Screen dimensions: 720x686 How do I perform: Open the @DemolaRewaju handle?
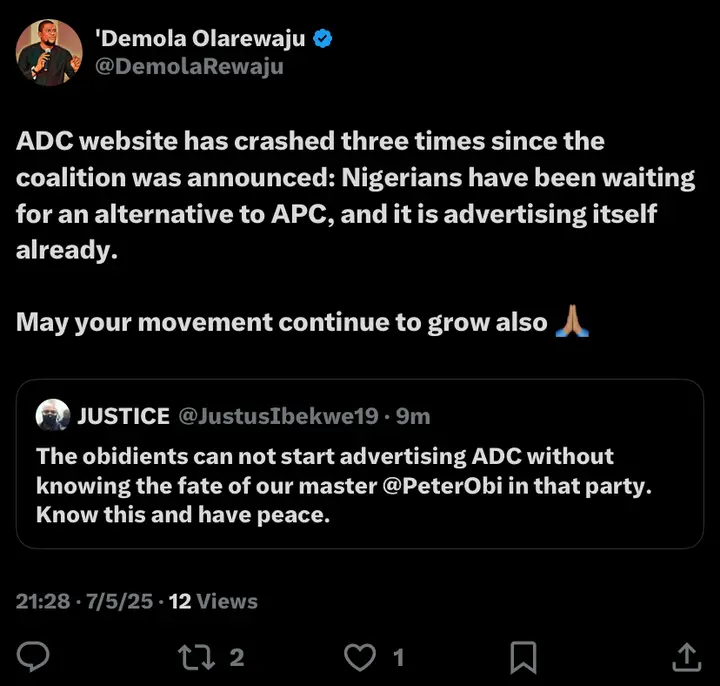pyautogui.click(x=188, y=67)
